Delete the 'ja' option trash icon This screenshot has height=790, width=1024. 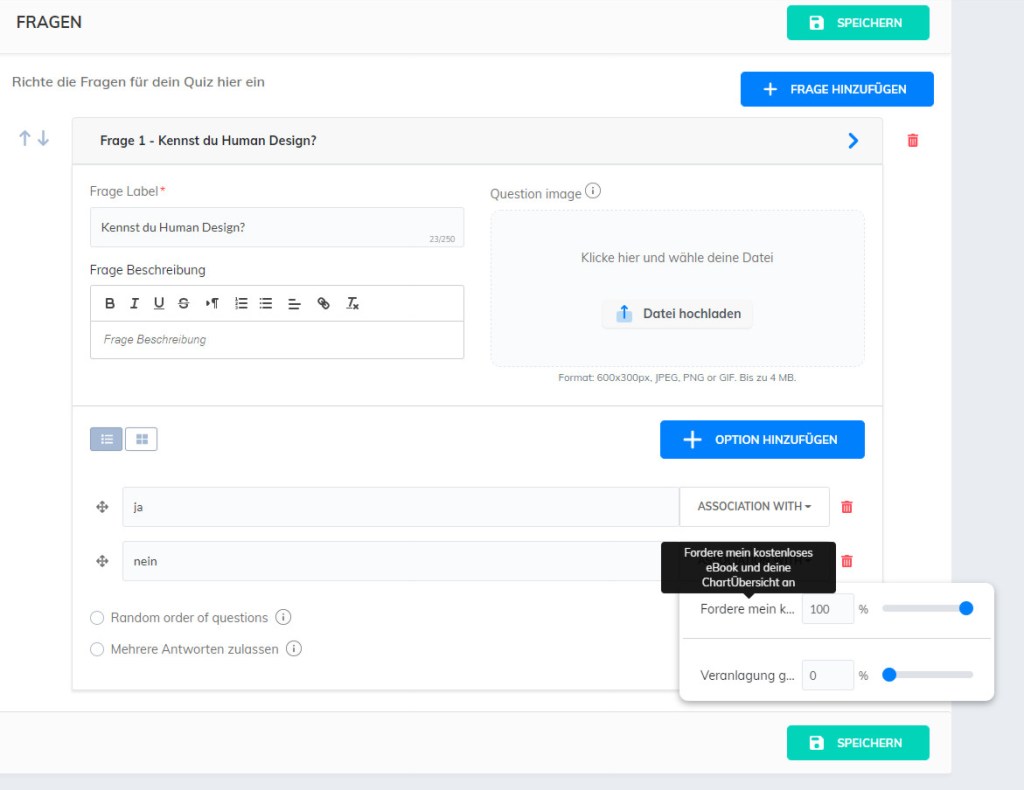(x=847, y=507)
